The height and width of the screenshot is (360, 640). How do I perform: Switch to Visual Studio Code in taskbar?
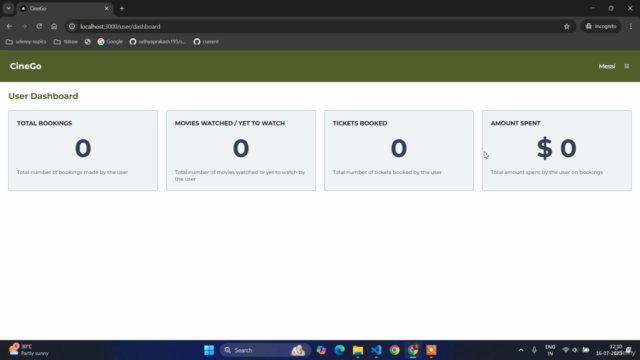(x=376, y=350)
